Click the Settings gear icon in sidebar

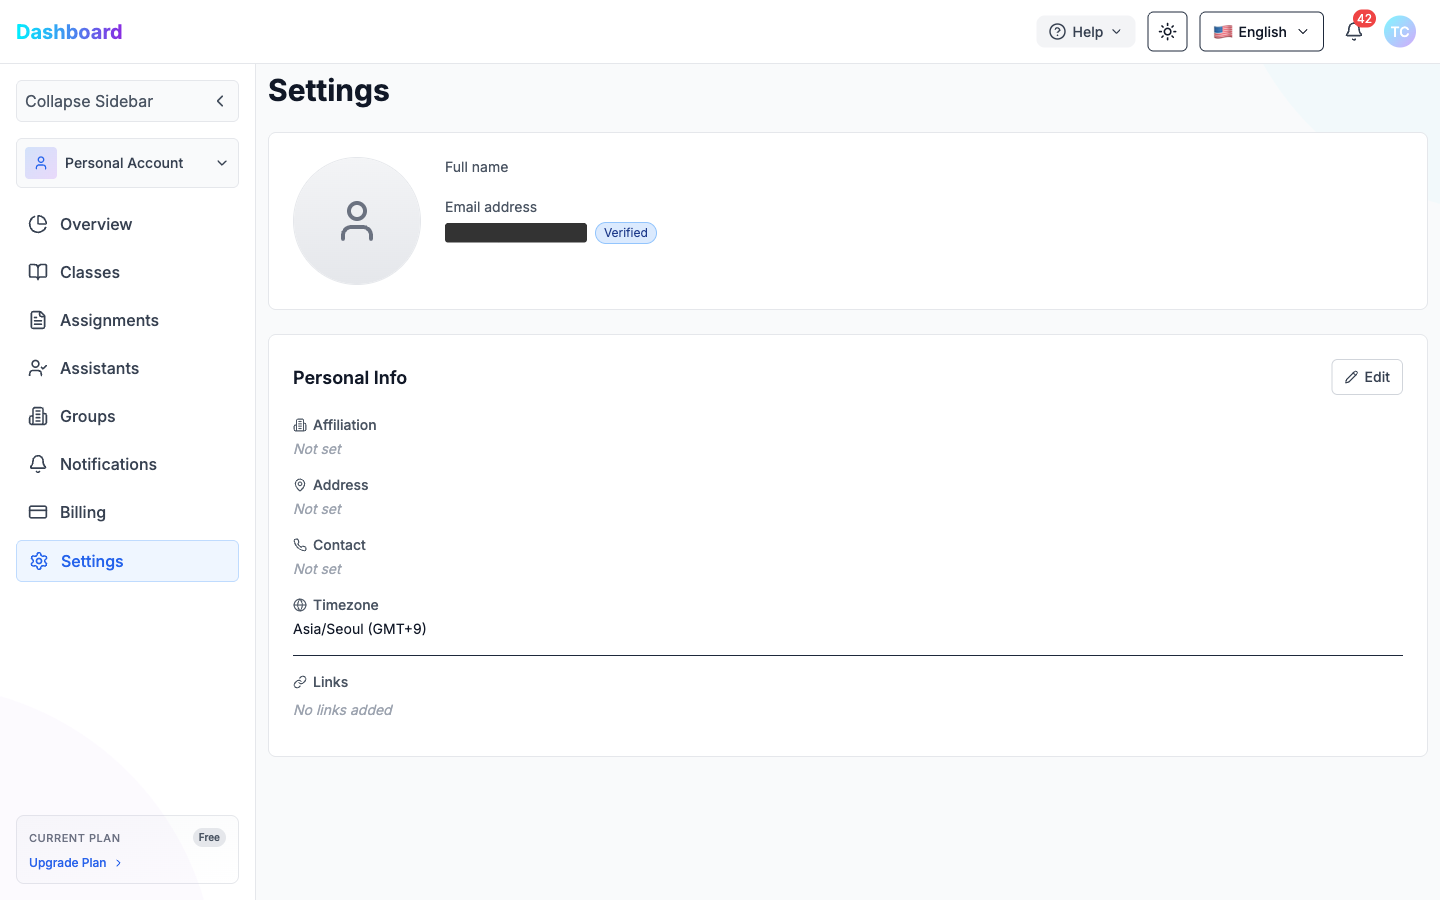click(39, 561)
